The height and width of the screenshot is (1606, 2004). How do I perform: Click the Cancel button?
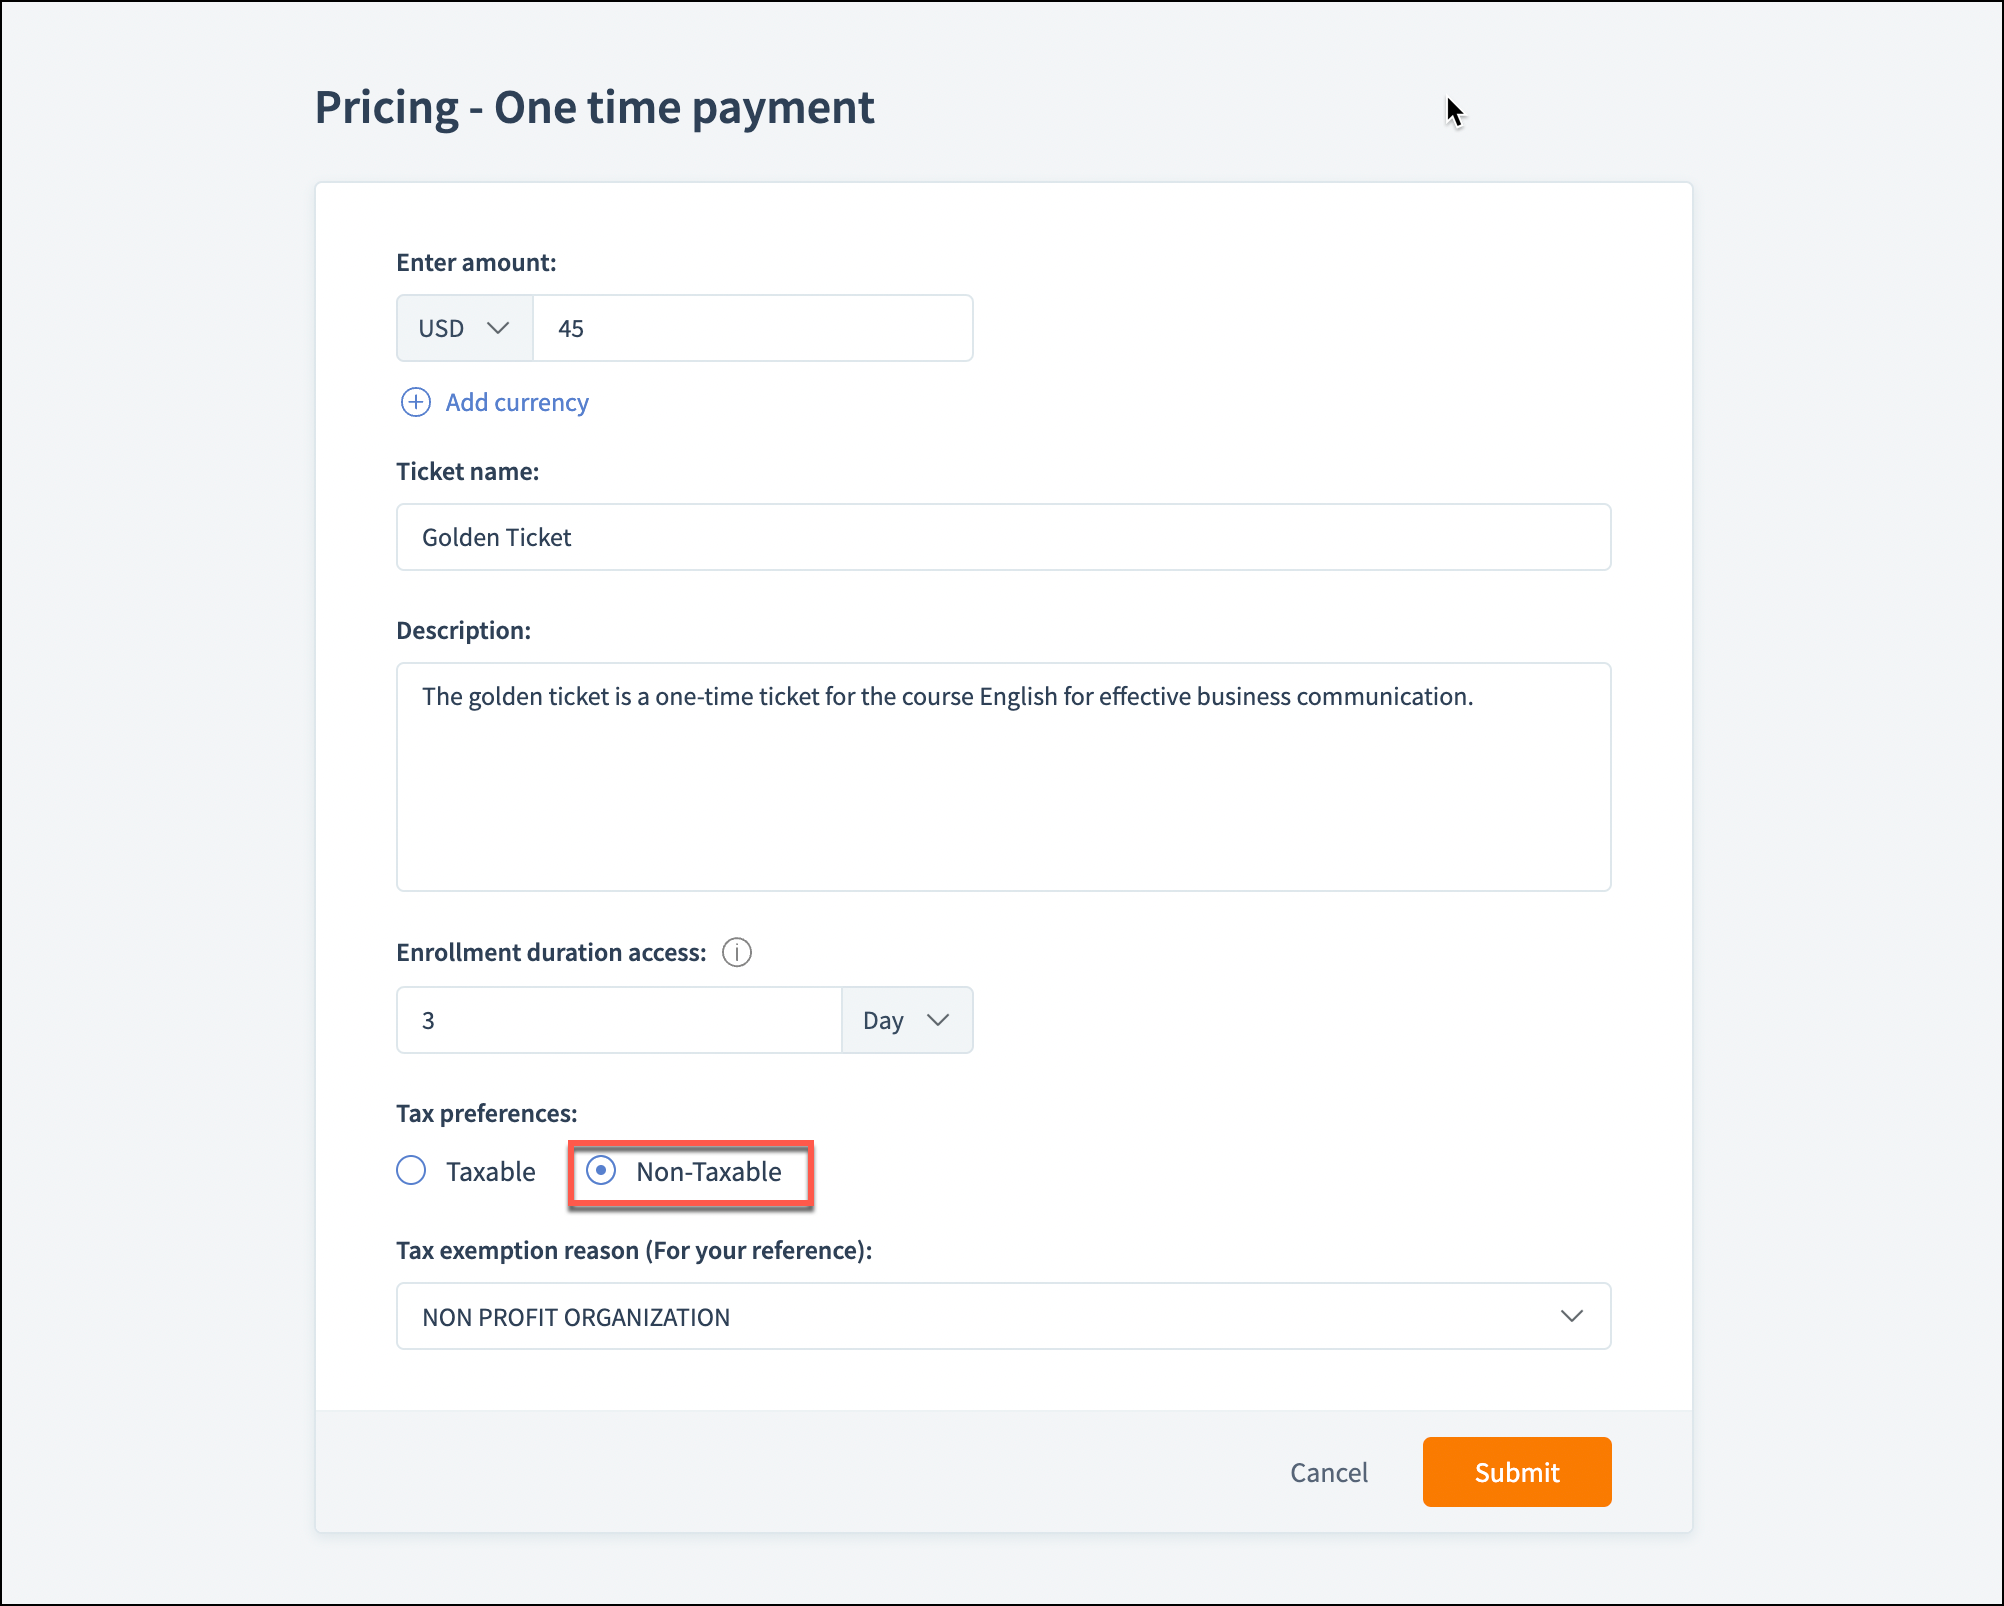pos(1328,1472)
